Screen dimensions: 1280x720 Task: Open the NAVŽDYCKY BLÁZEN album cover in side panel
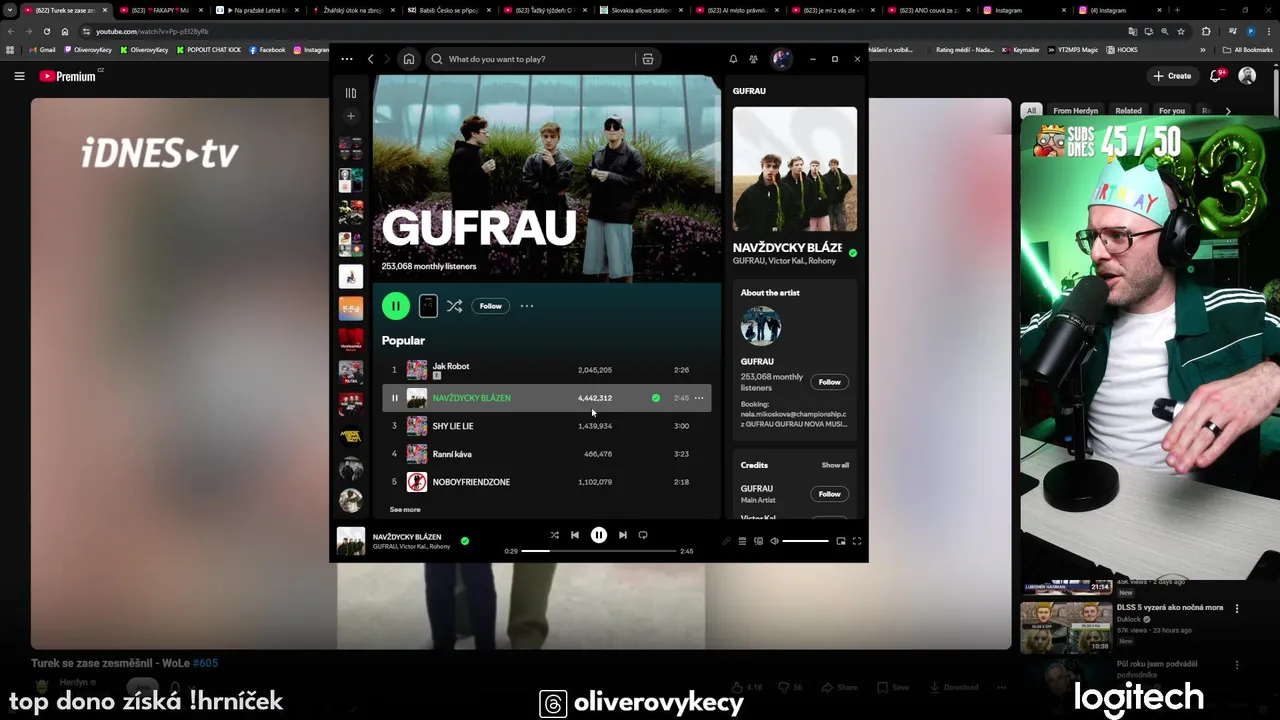click(795, 169)
